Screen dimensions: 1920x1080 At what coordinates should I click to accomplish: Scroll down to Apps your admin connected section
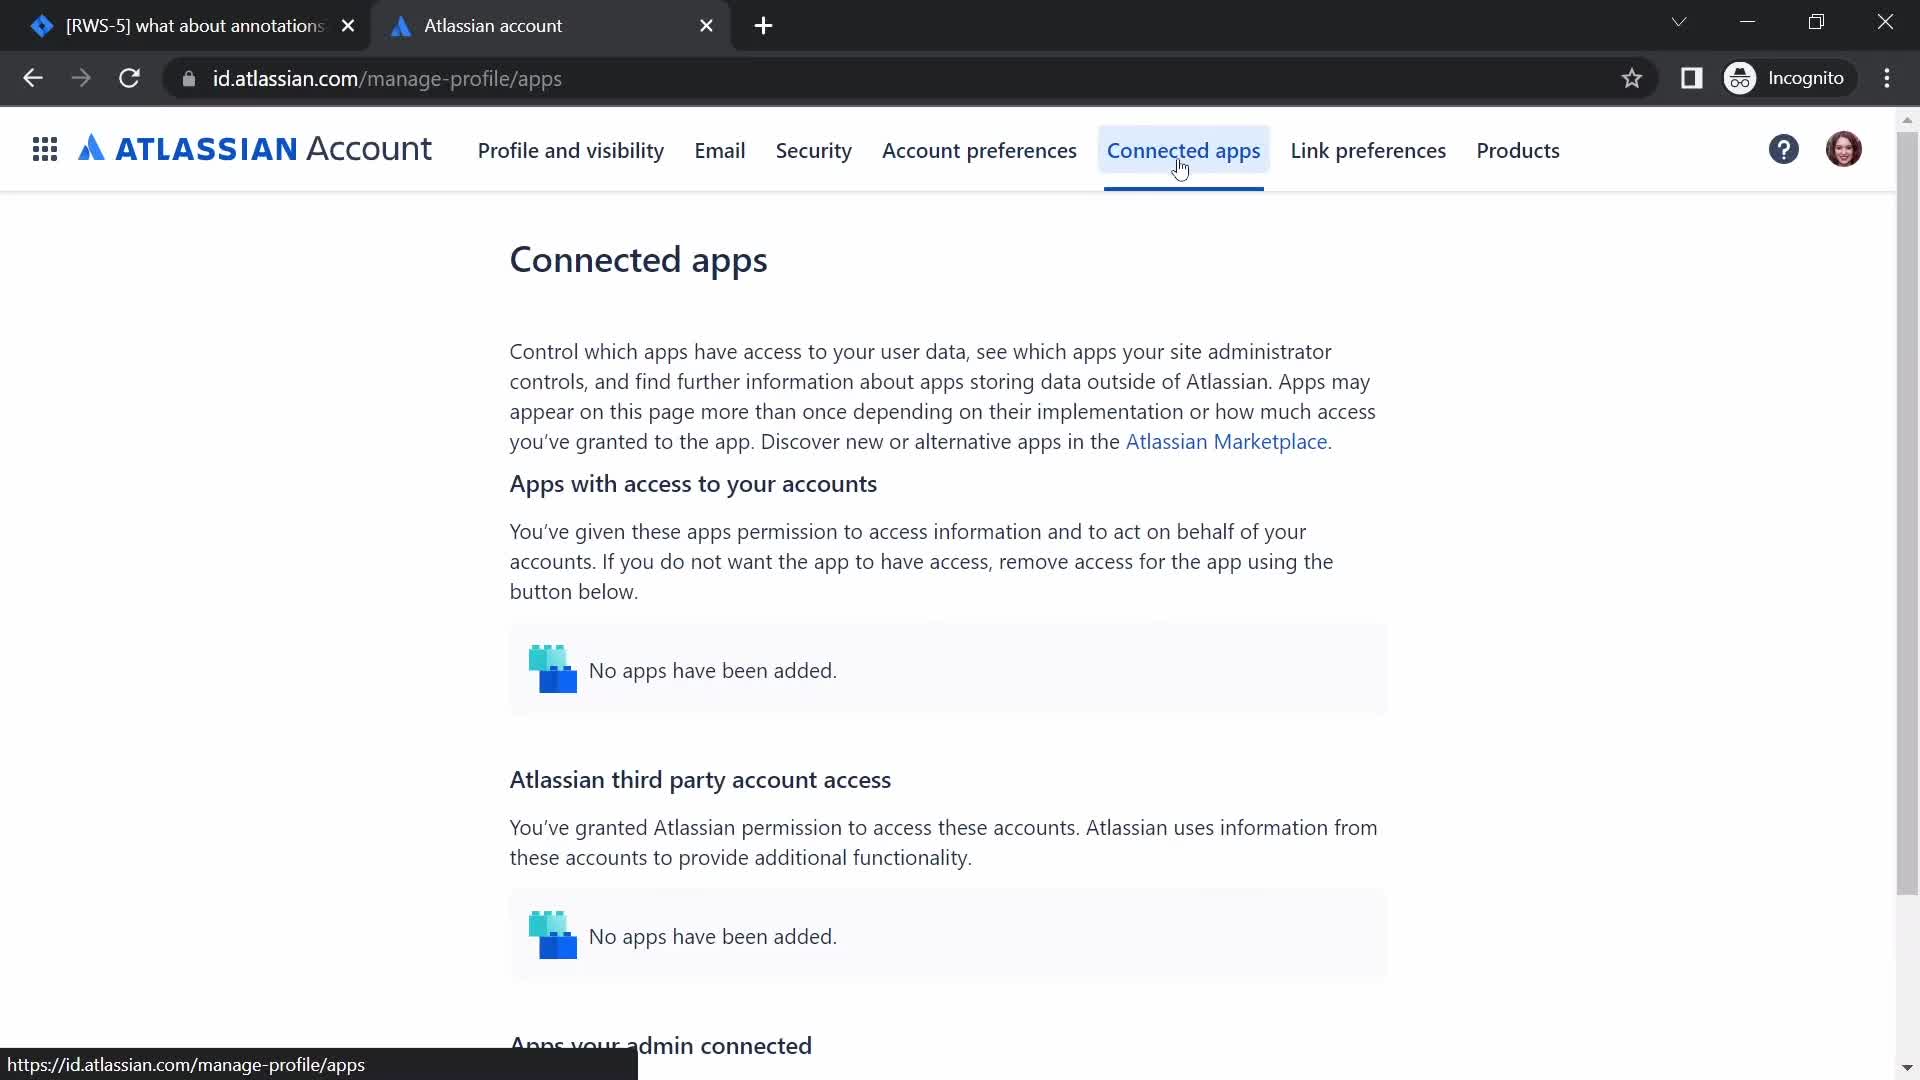tap(661, 1042)
